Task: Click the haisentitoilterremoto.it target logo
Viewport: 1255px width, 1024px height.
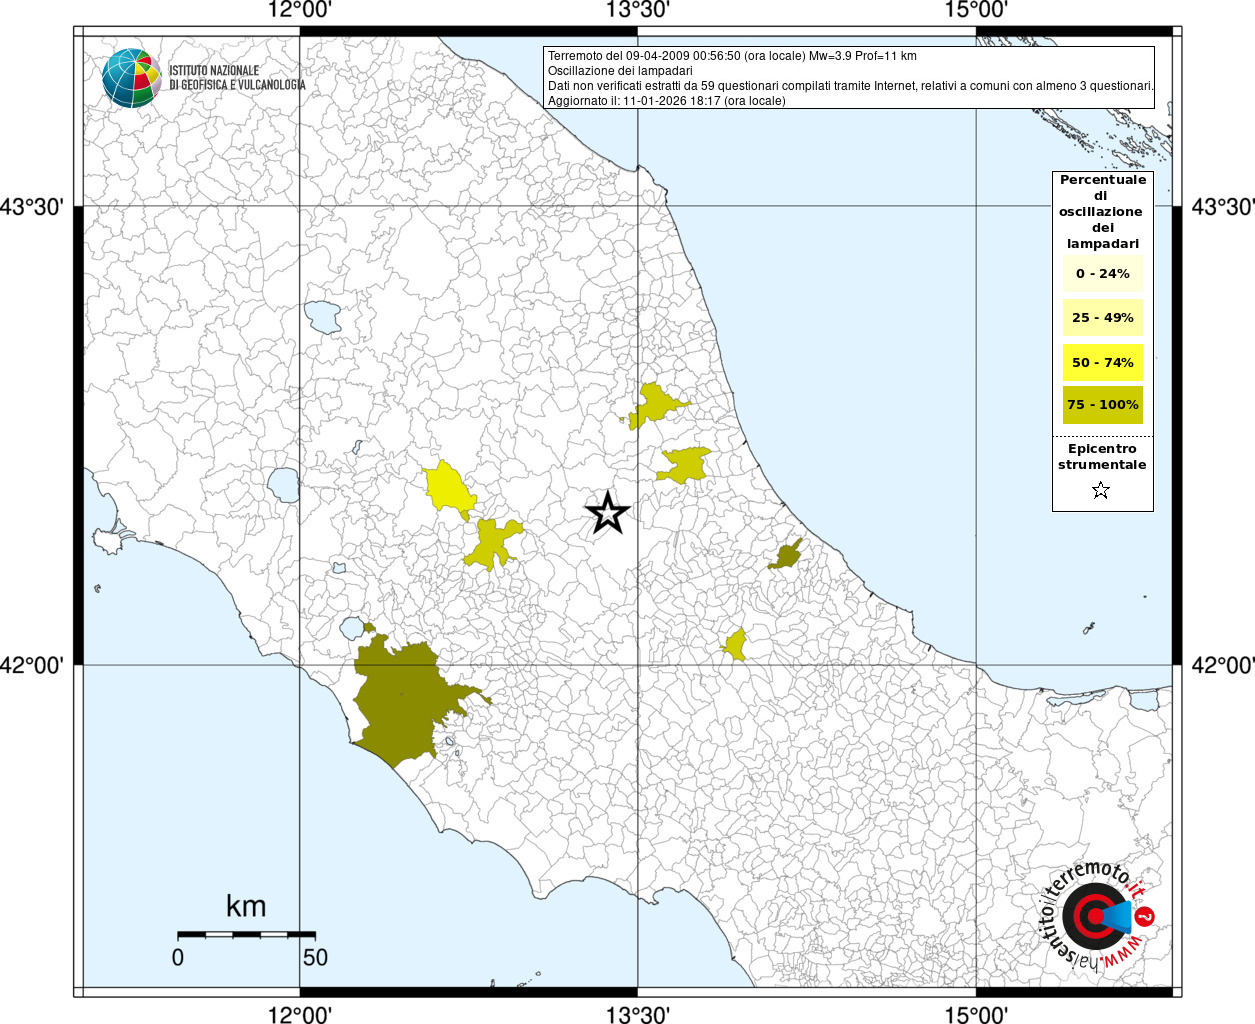Action: click(1097, 916)
